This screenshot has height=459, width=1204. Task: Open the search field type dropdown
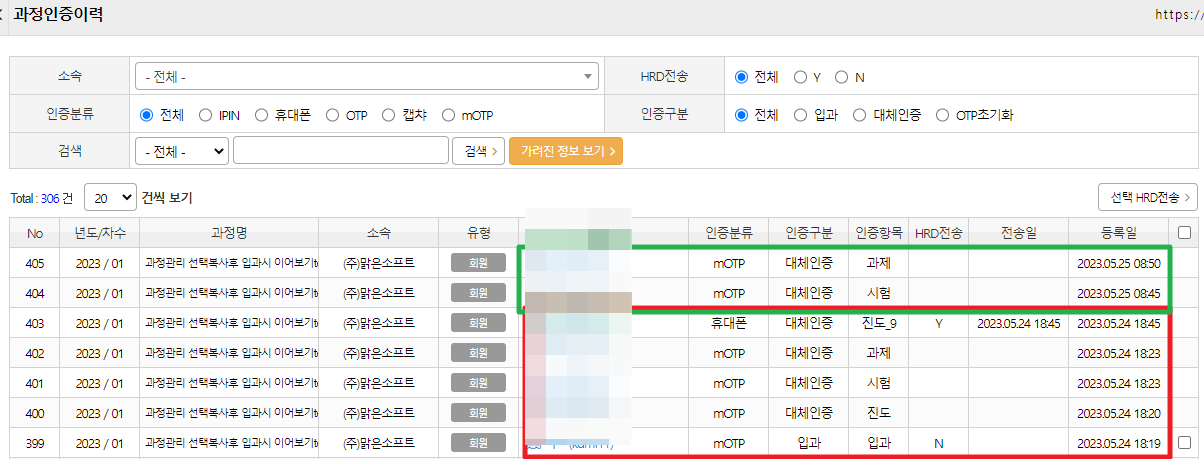pyautogui.click(x=181, y=151)
